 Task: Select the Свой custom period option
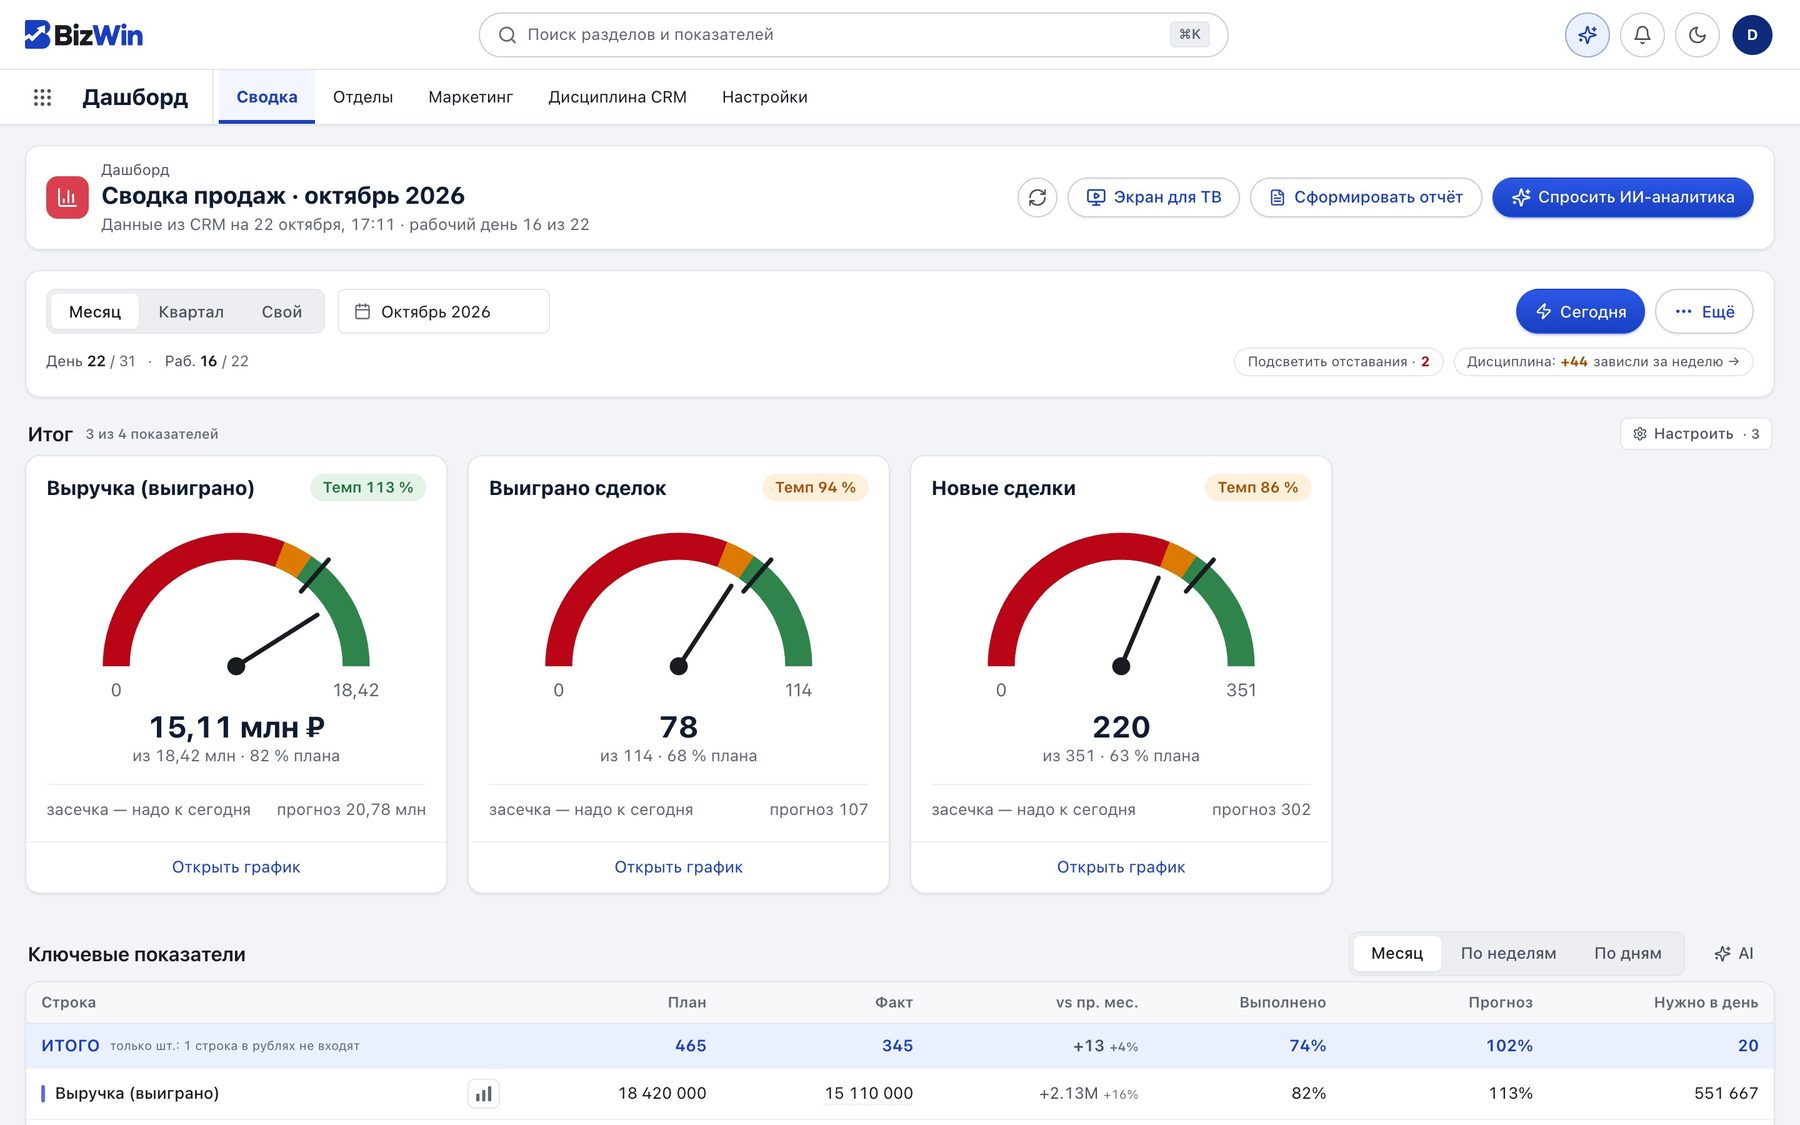pyautogui.click(x=282, y=312)
